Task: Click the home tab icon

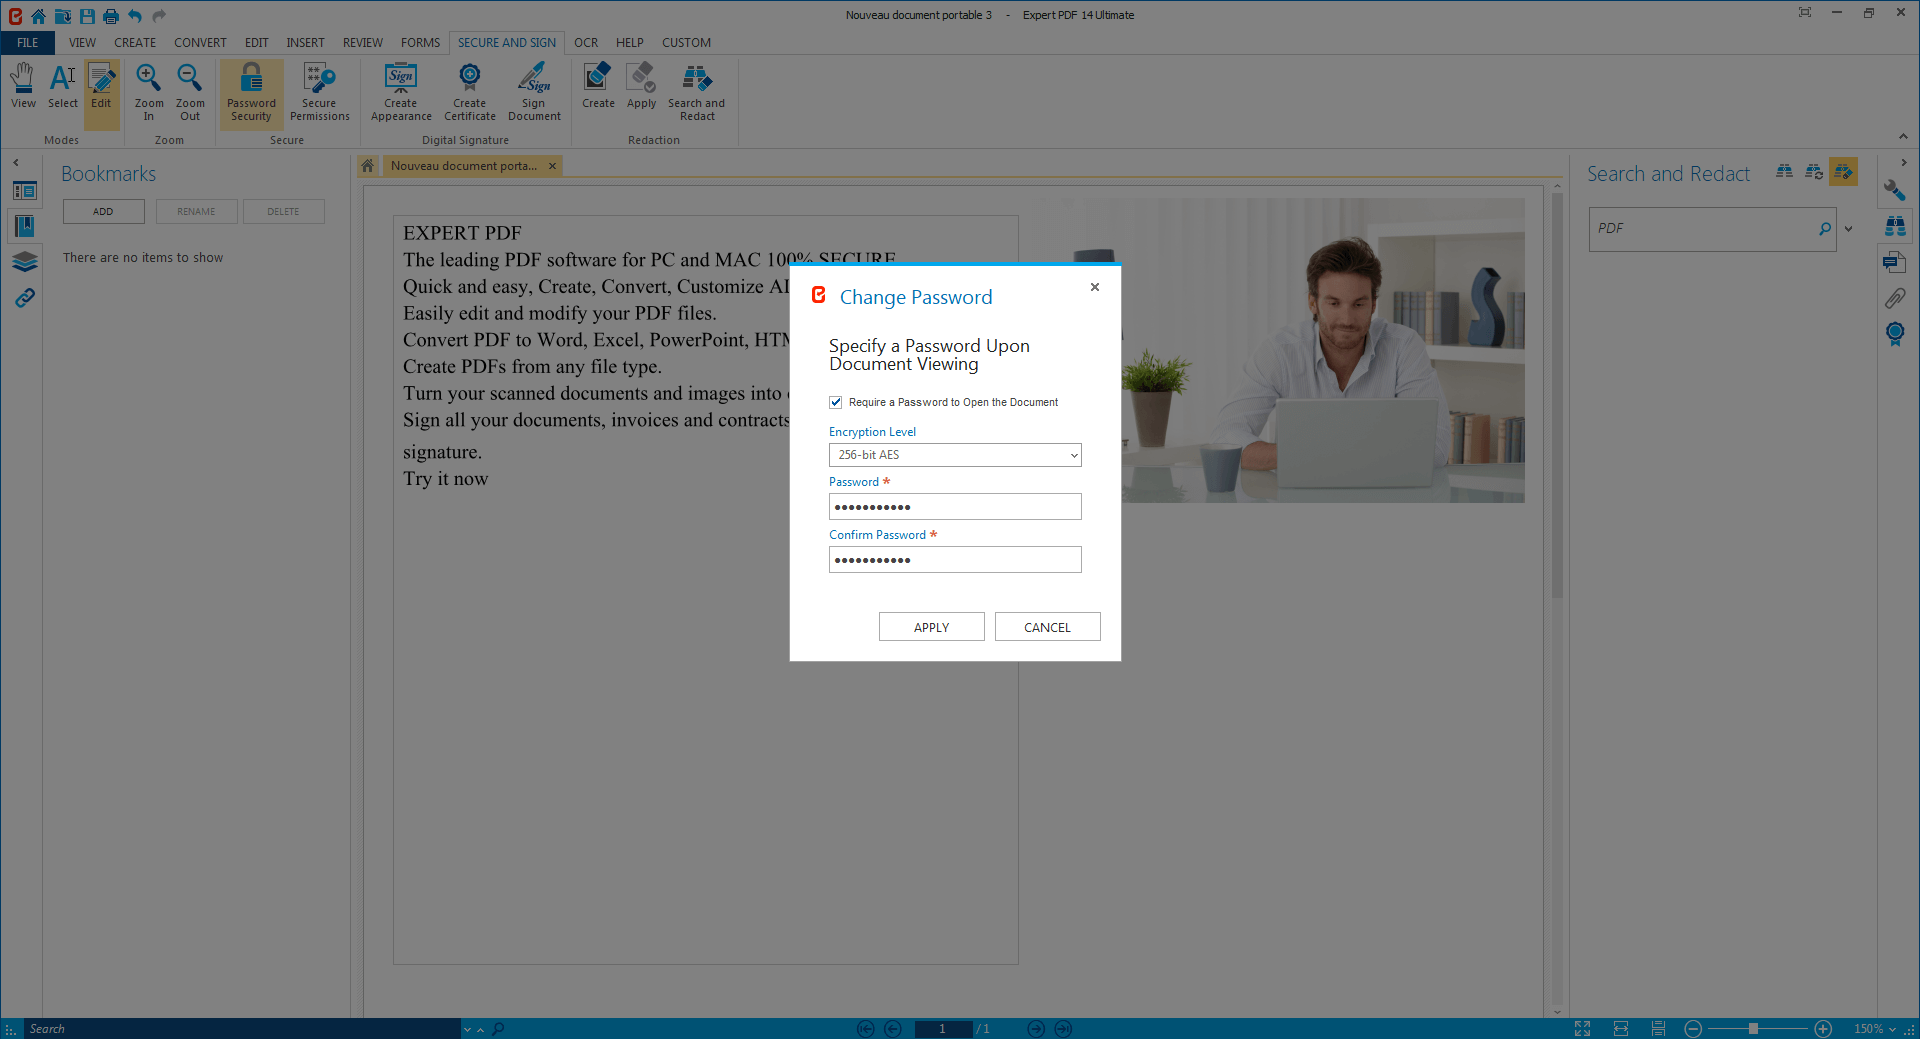Action: pyautogui.click(x=368, y=166)
